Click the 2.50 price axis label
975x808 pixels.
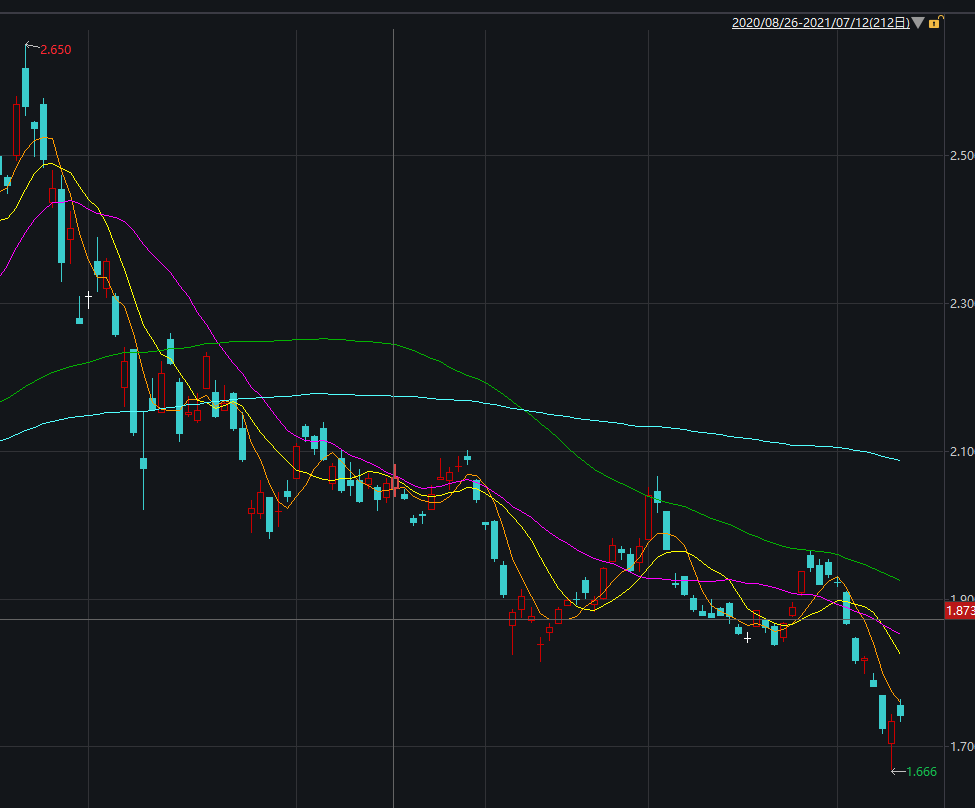[x=961, y=156]
